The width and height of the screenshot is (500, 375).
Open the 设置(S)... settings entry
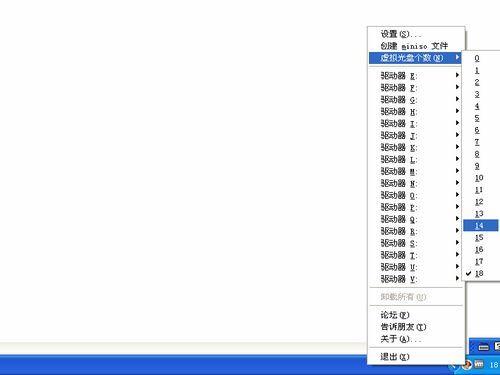pos(416,34)
